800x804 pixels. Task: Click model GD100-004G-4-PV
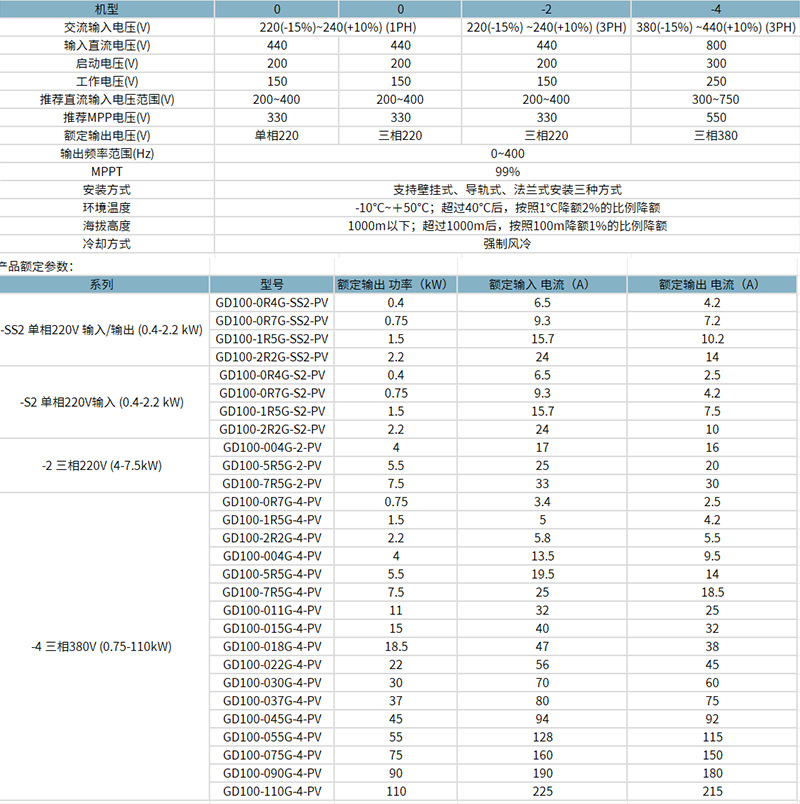pos(272,556)
